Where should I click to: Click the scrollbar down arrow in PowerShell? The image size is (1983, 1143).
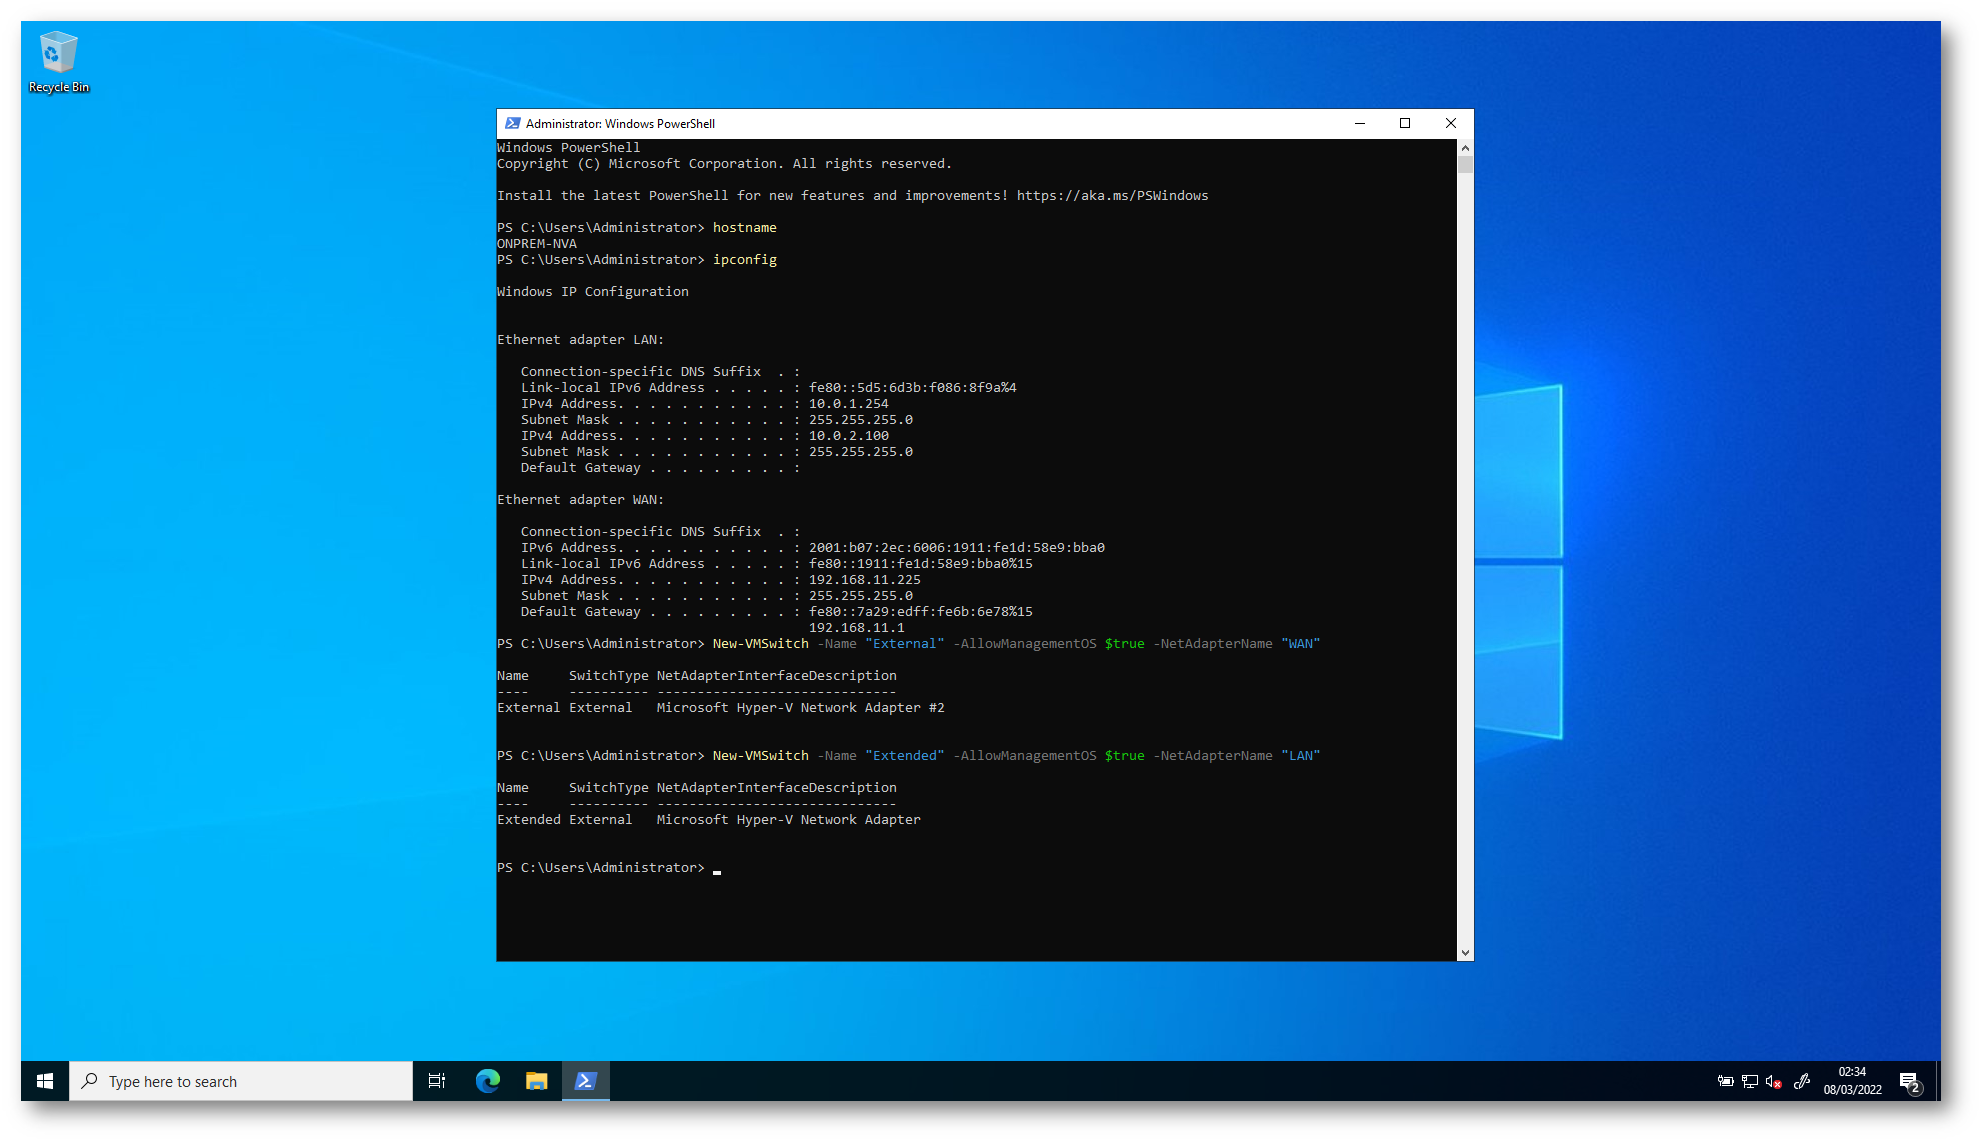pyautogui.click(x=1465, y=953)
